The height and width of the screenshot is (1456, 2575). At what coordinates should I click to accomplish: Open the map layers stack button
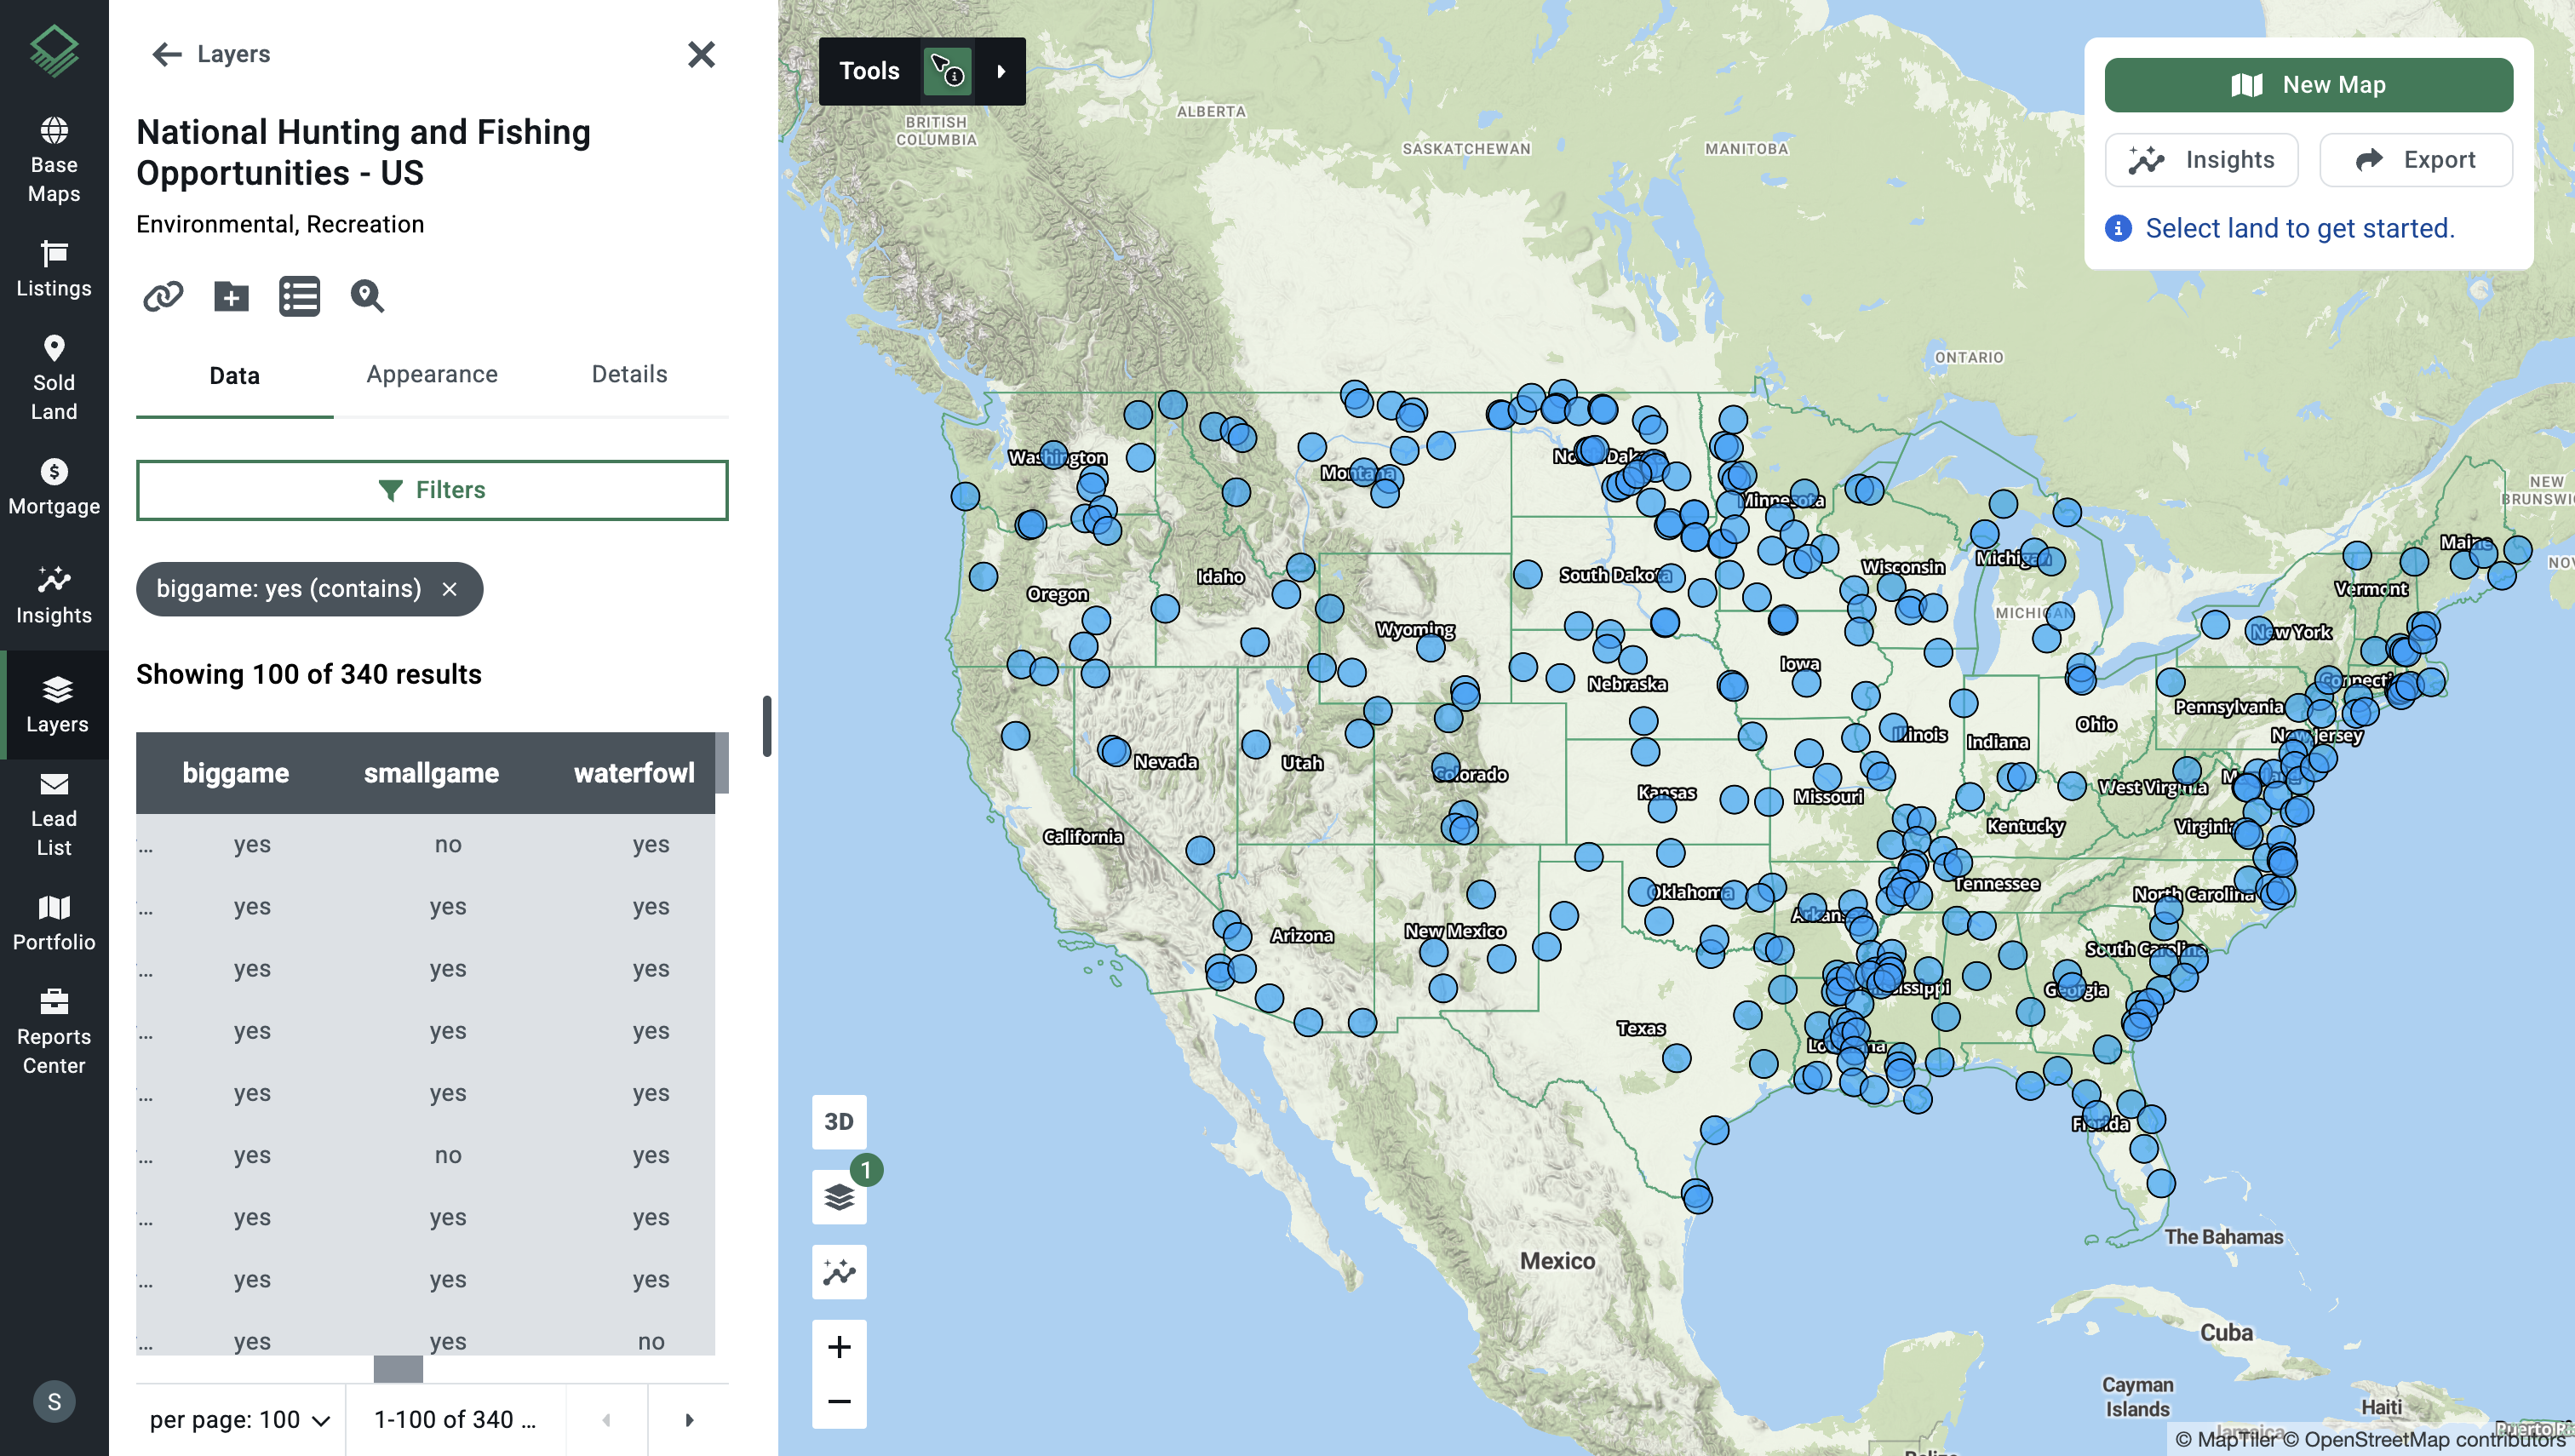pos(839,1196)
